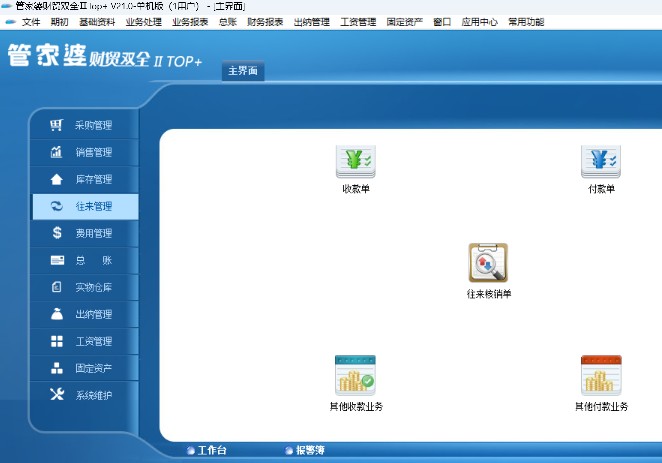The height and width of the screenshot is (463, 662).
Task: Open the 期初 menu
Action: tap(59, 22)
